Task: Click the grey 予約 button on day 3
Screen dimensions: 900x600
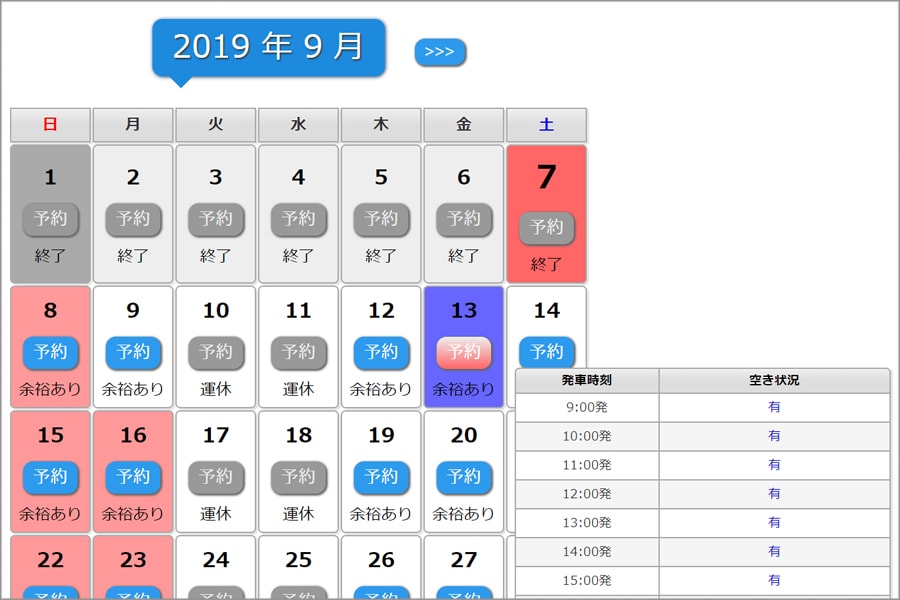Action: (216, 219)
